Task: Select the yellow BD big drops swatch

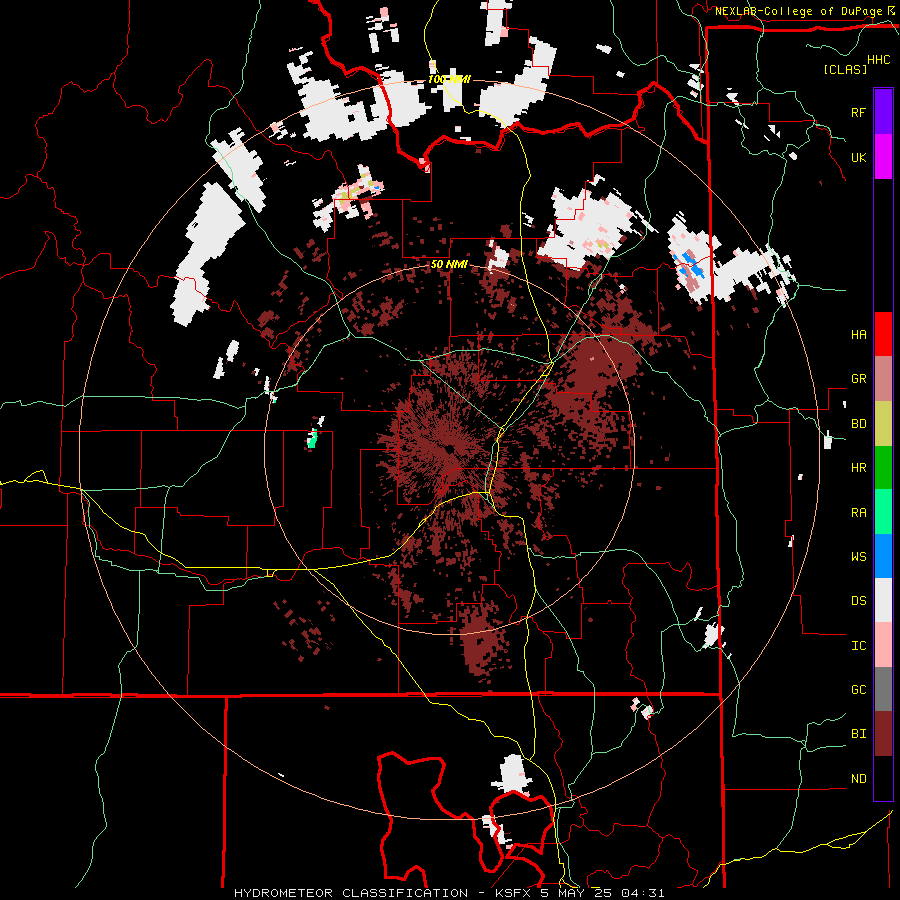Action: (x=883, y=423)
